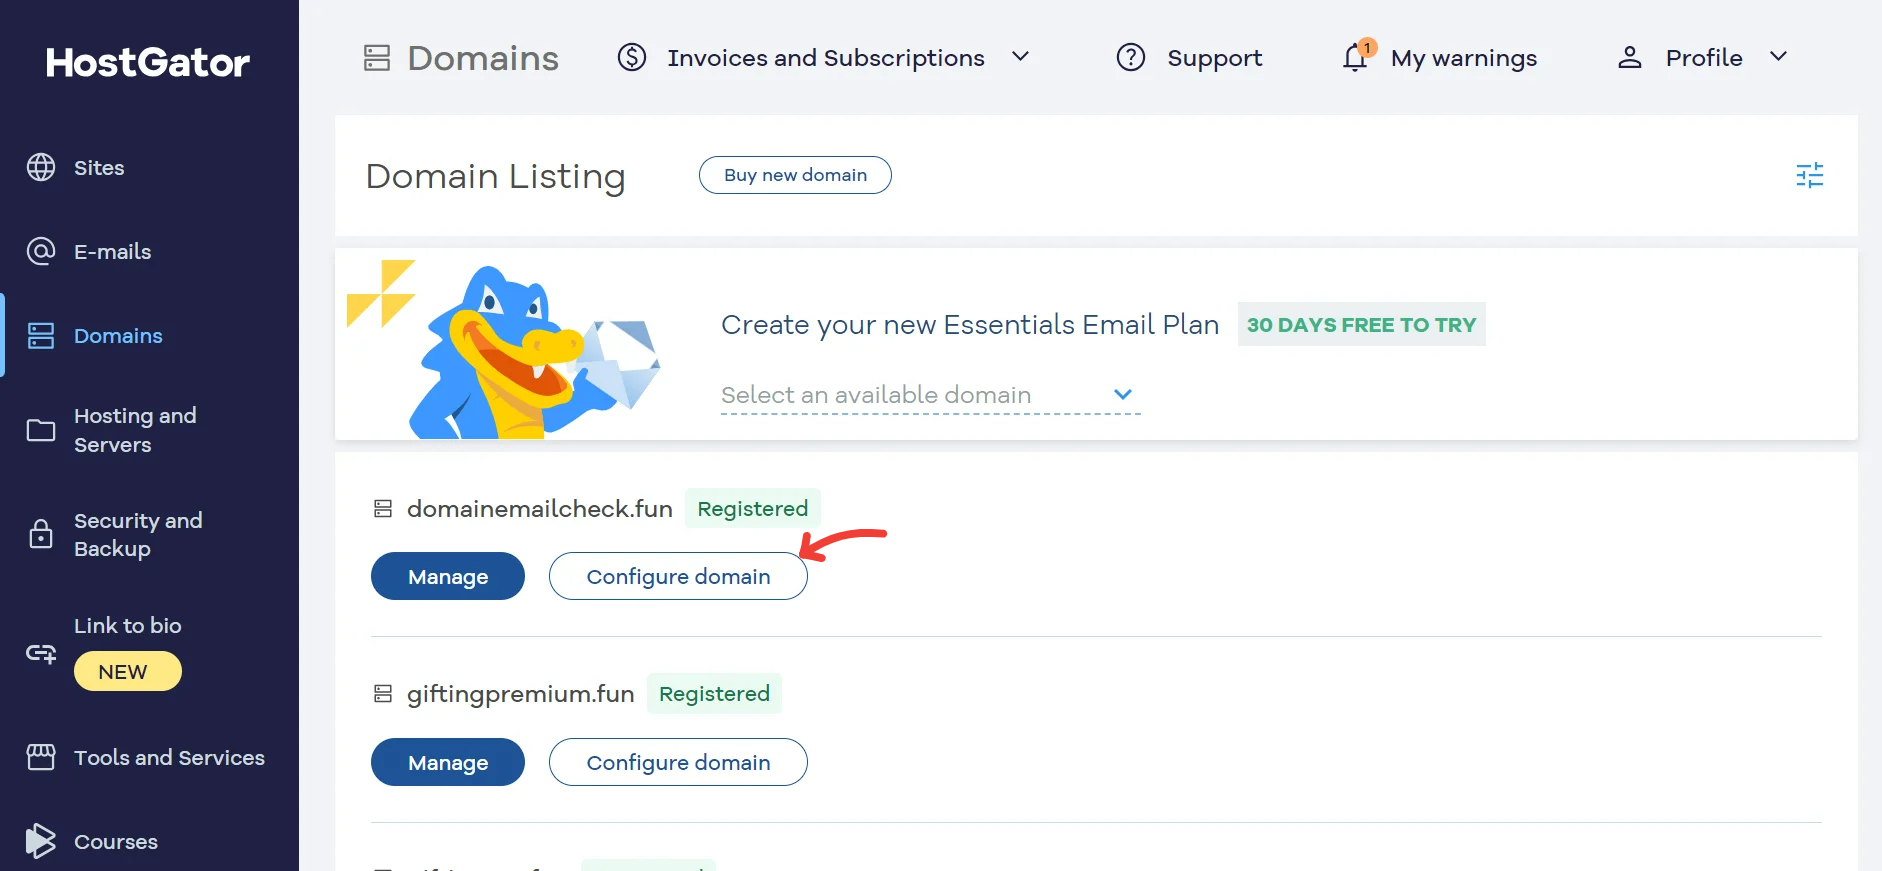1882x871 pixels.
Task: Open Hosting and Servers menu item
Action: [135, 430]
